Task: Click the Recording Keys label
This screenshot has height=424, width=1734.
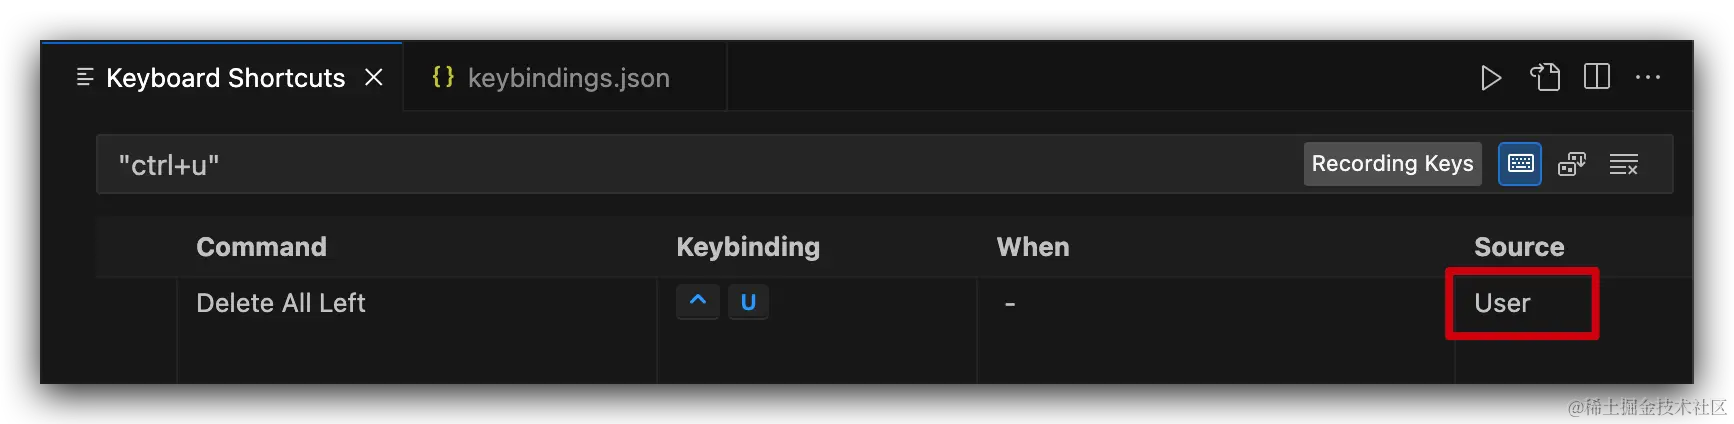Action: [x=1392, y=164]
